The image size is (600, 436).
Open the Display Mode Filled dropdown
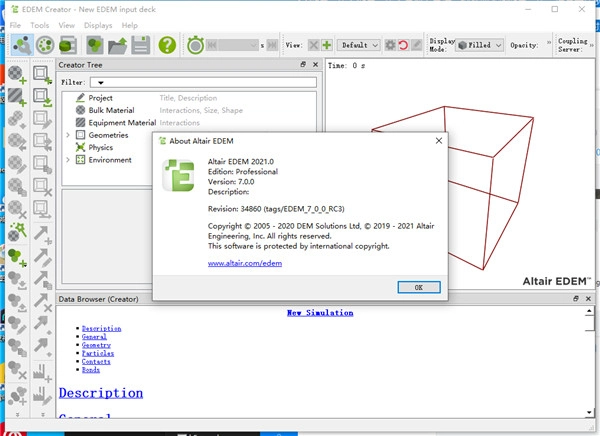[480, 45]
